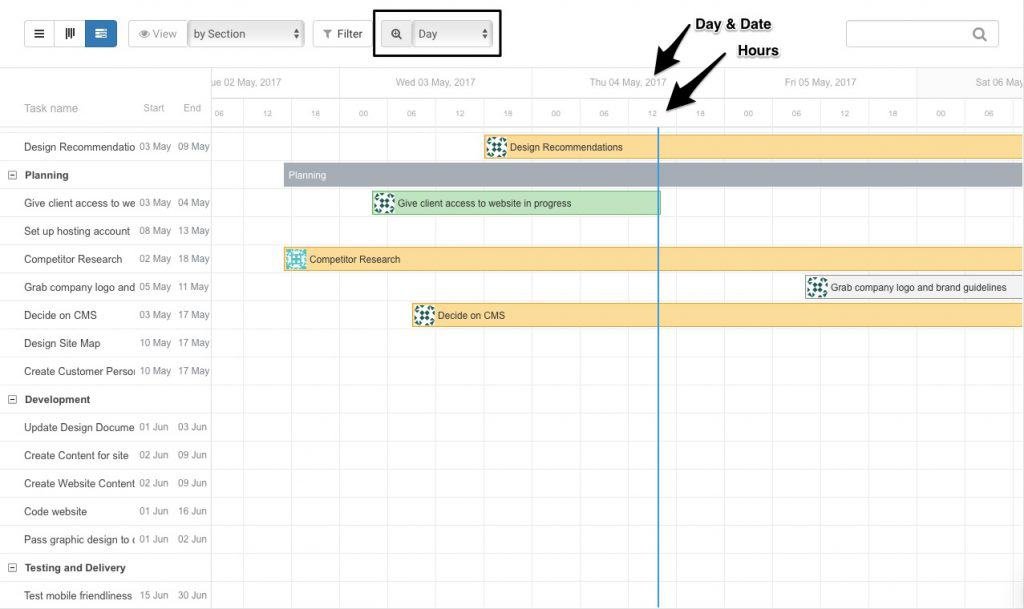This screenshot has height=609, width=1024.
Task: Open the hamburger list menu icon
Action: coord(38,32)
